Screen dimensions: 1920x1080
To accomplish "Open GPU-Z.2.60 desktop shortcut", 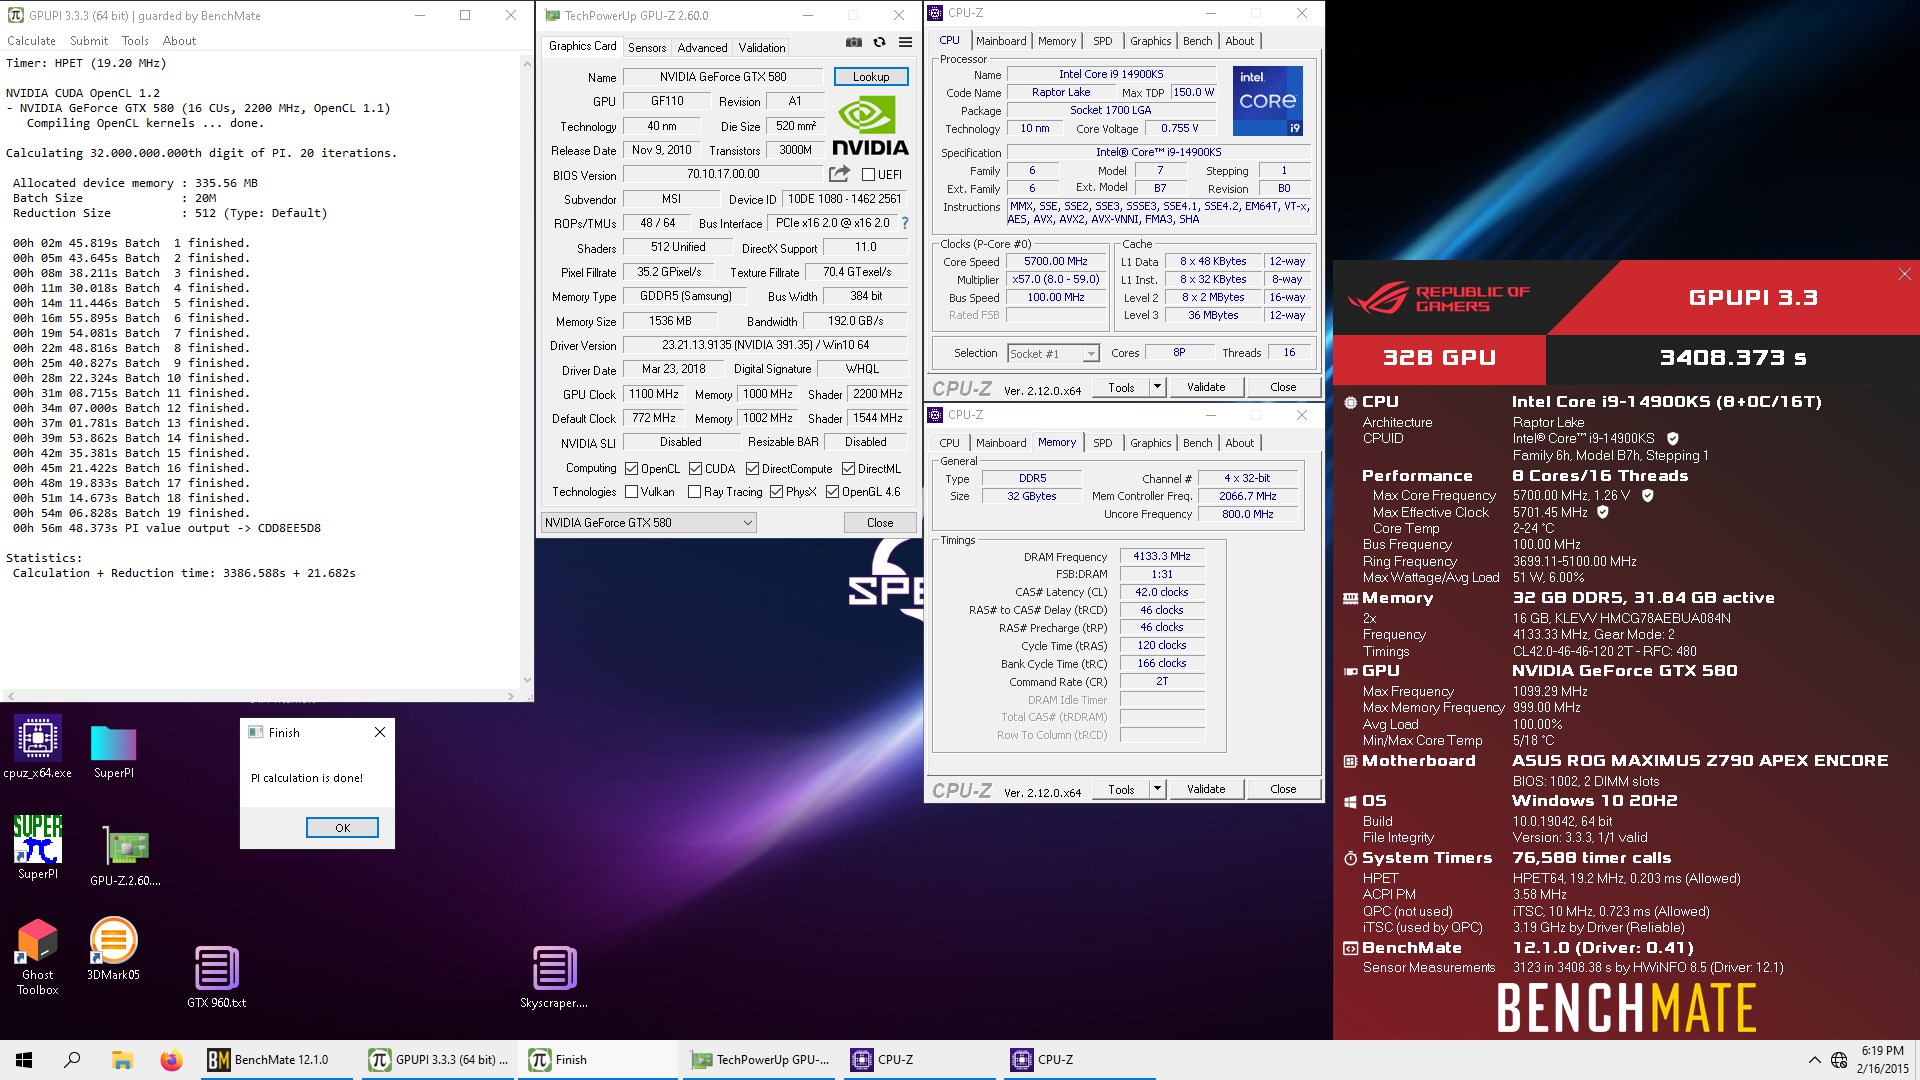I will coord(125,856).
